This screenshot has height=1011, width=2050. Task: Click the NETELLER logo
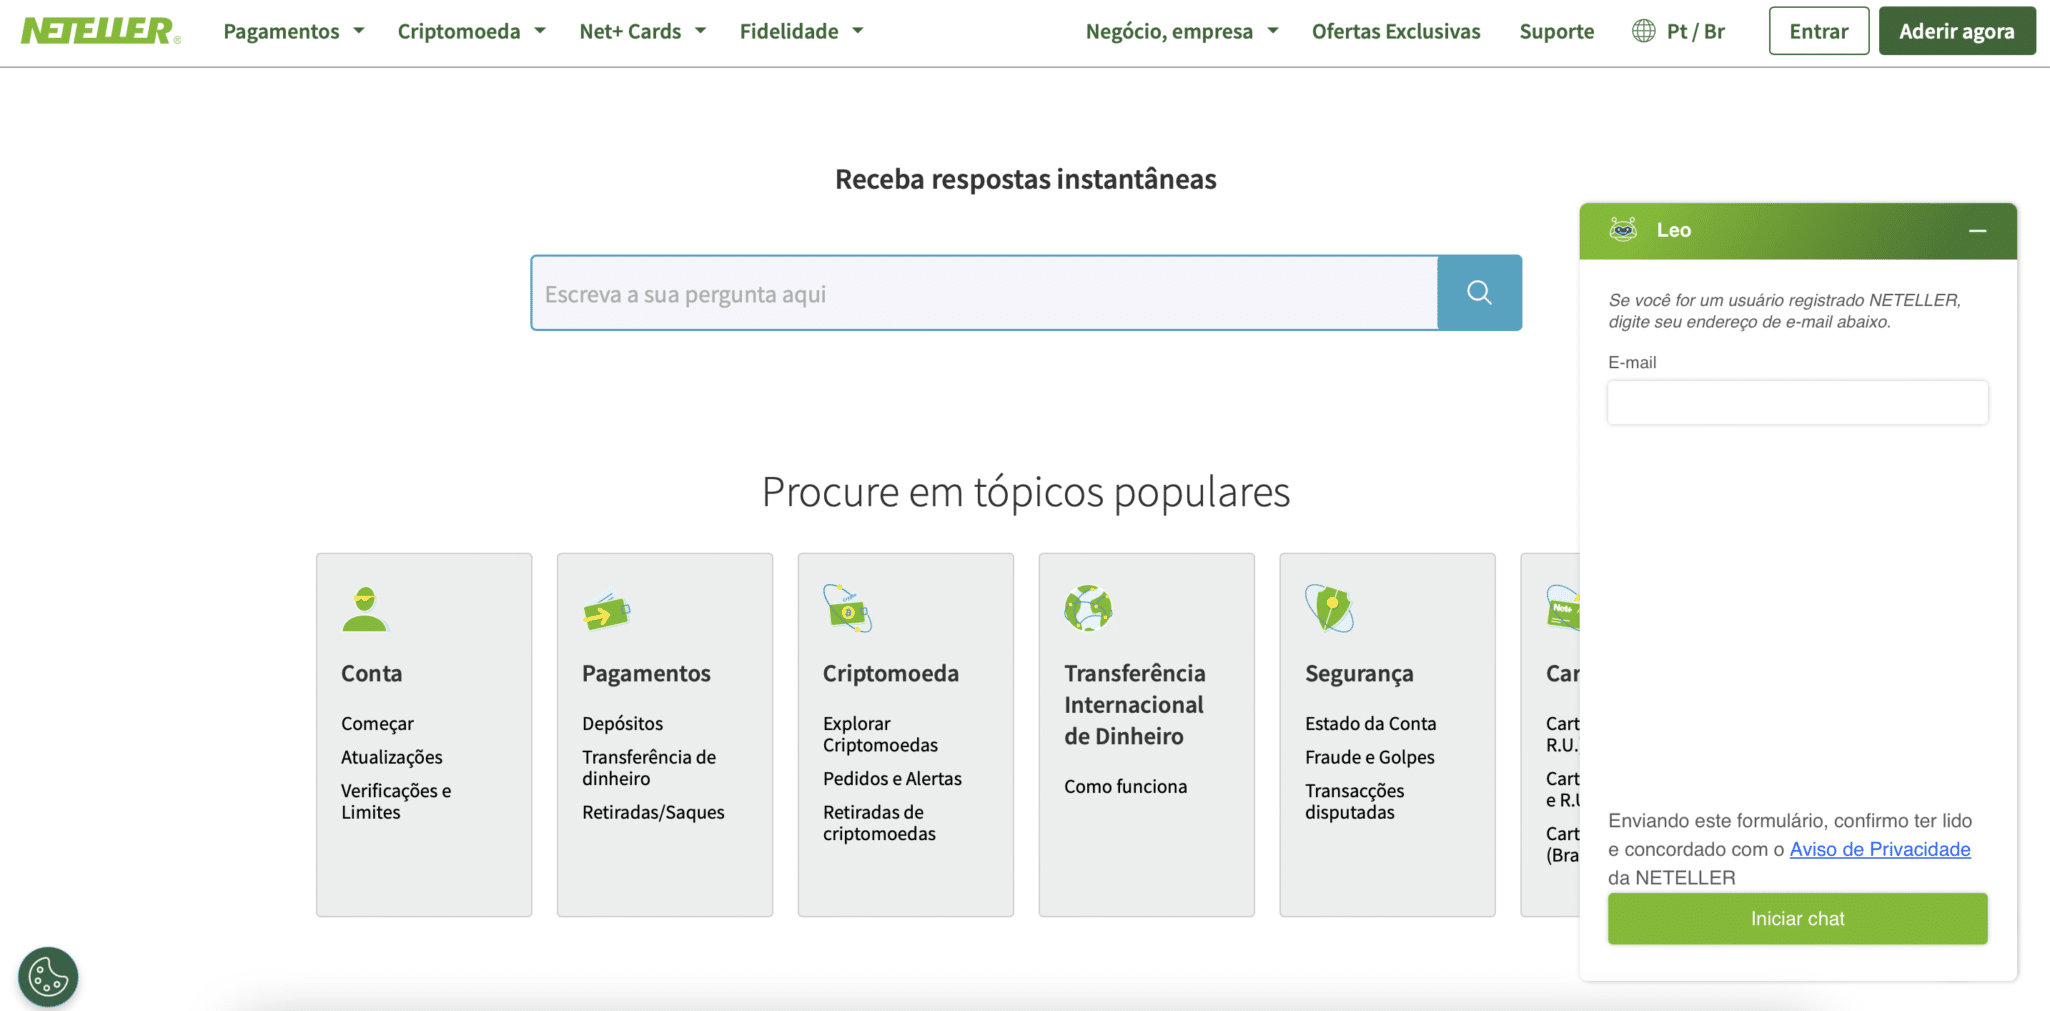click(100, 31)
